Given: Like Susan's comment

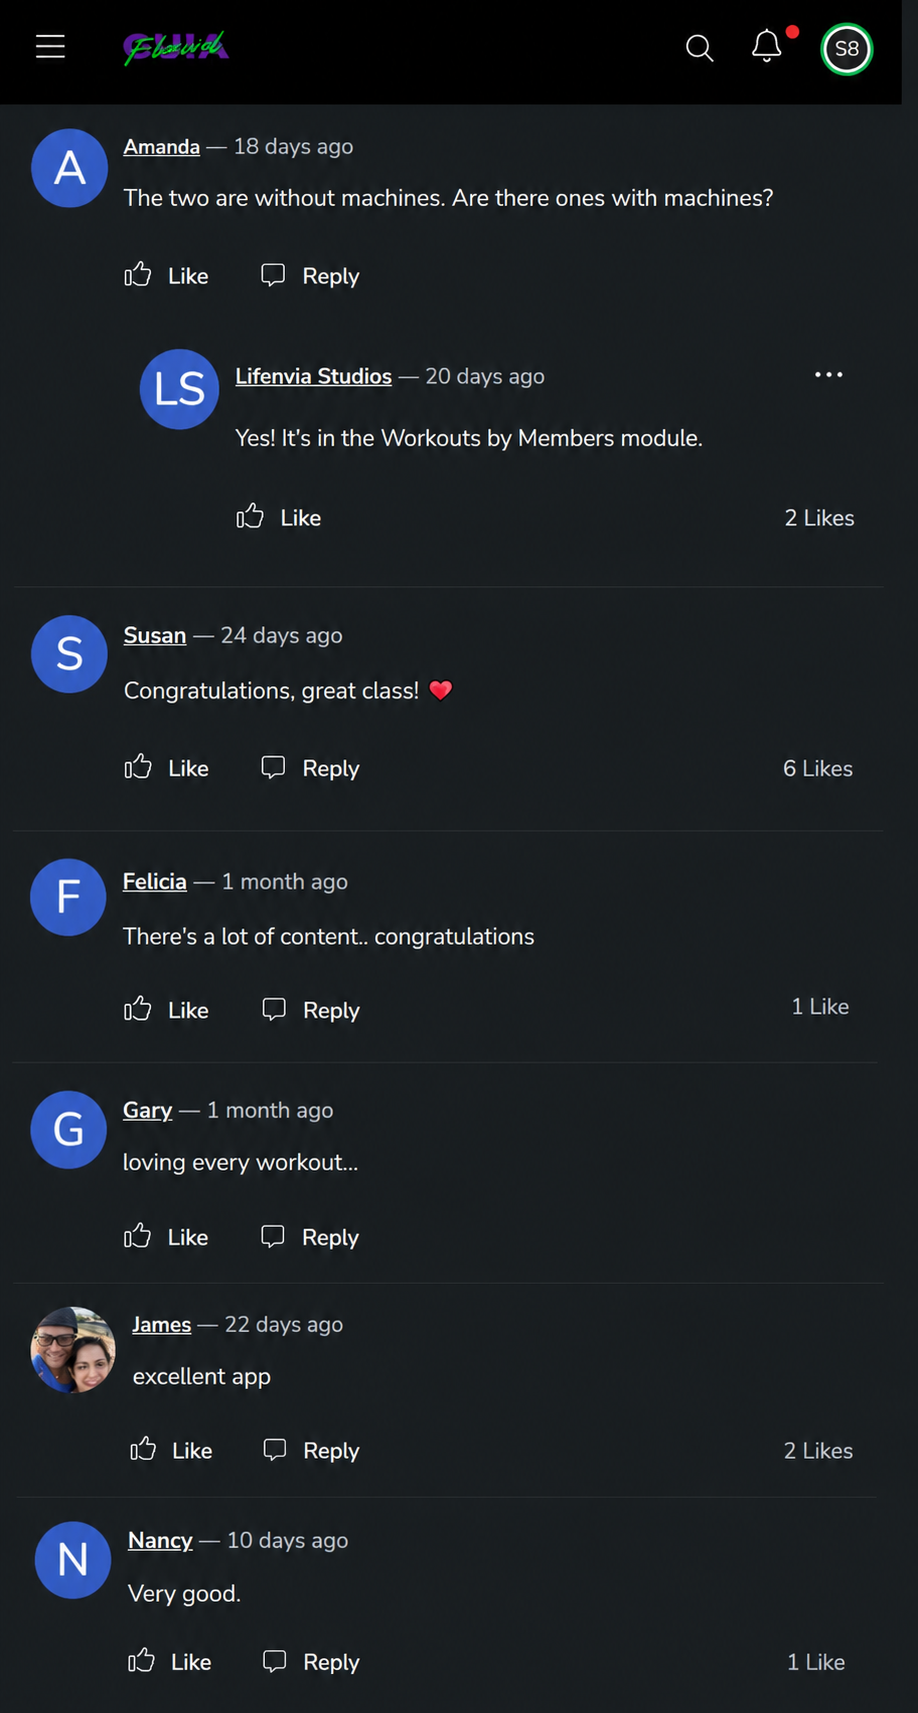Looking at the screenshot, I should [x=166, y=767].
